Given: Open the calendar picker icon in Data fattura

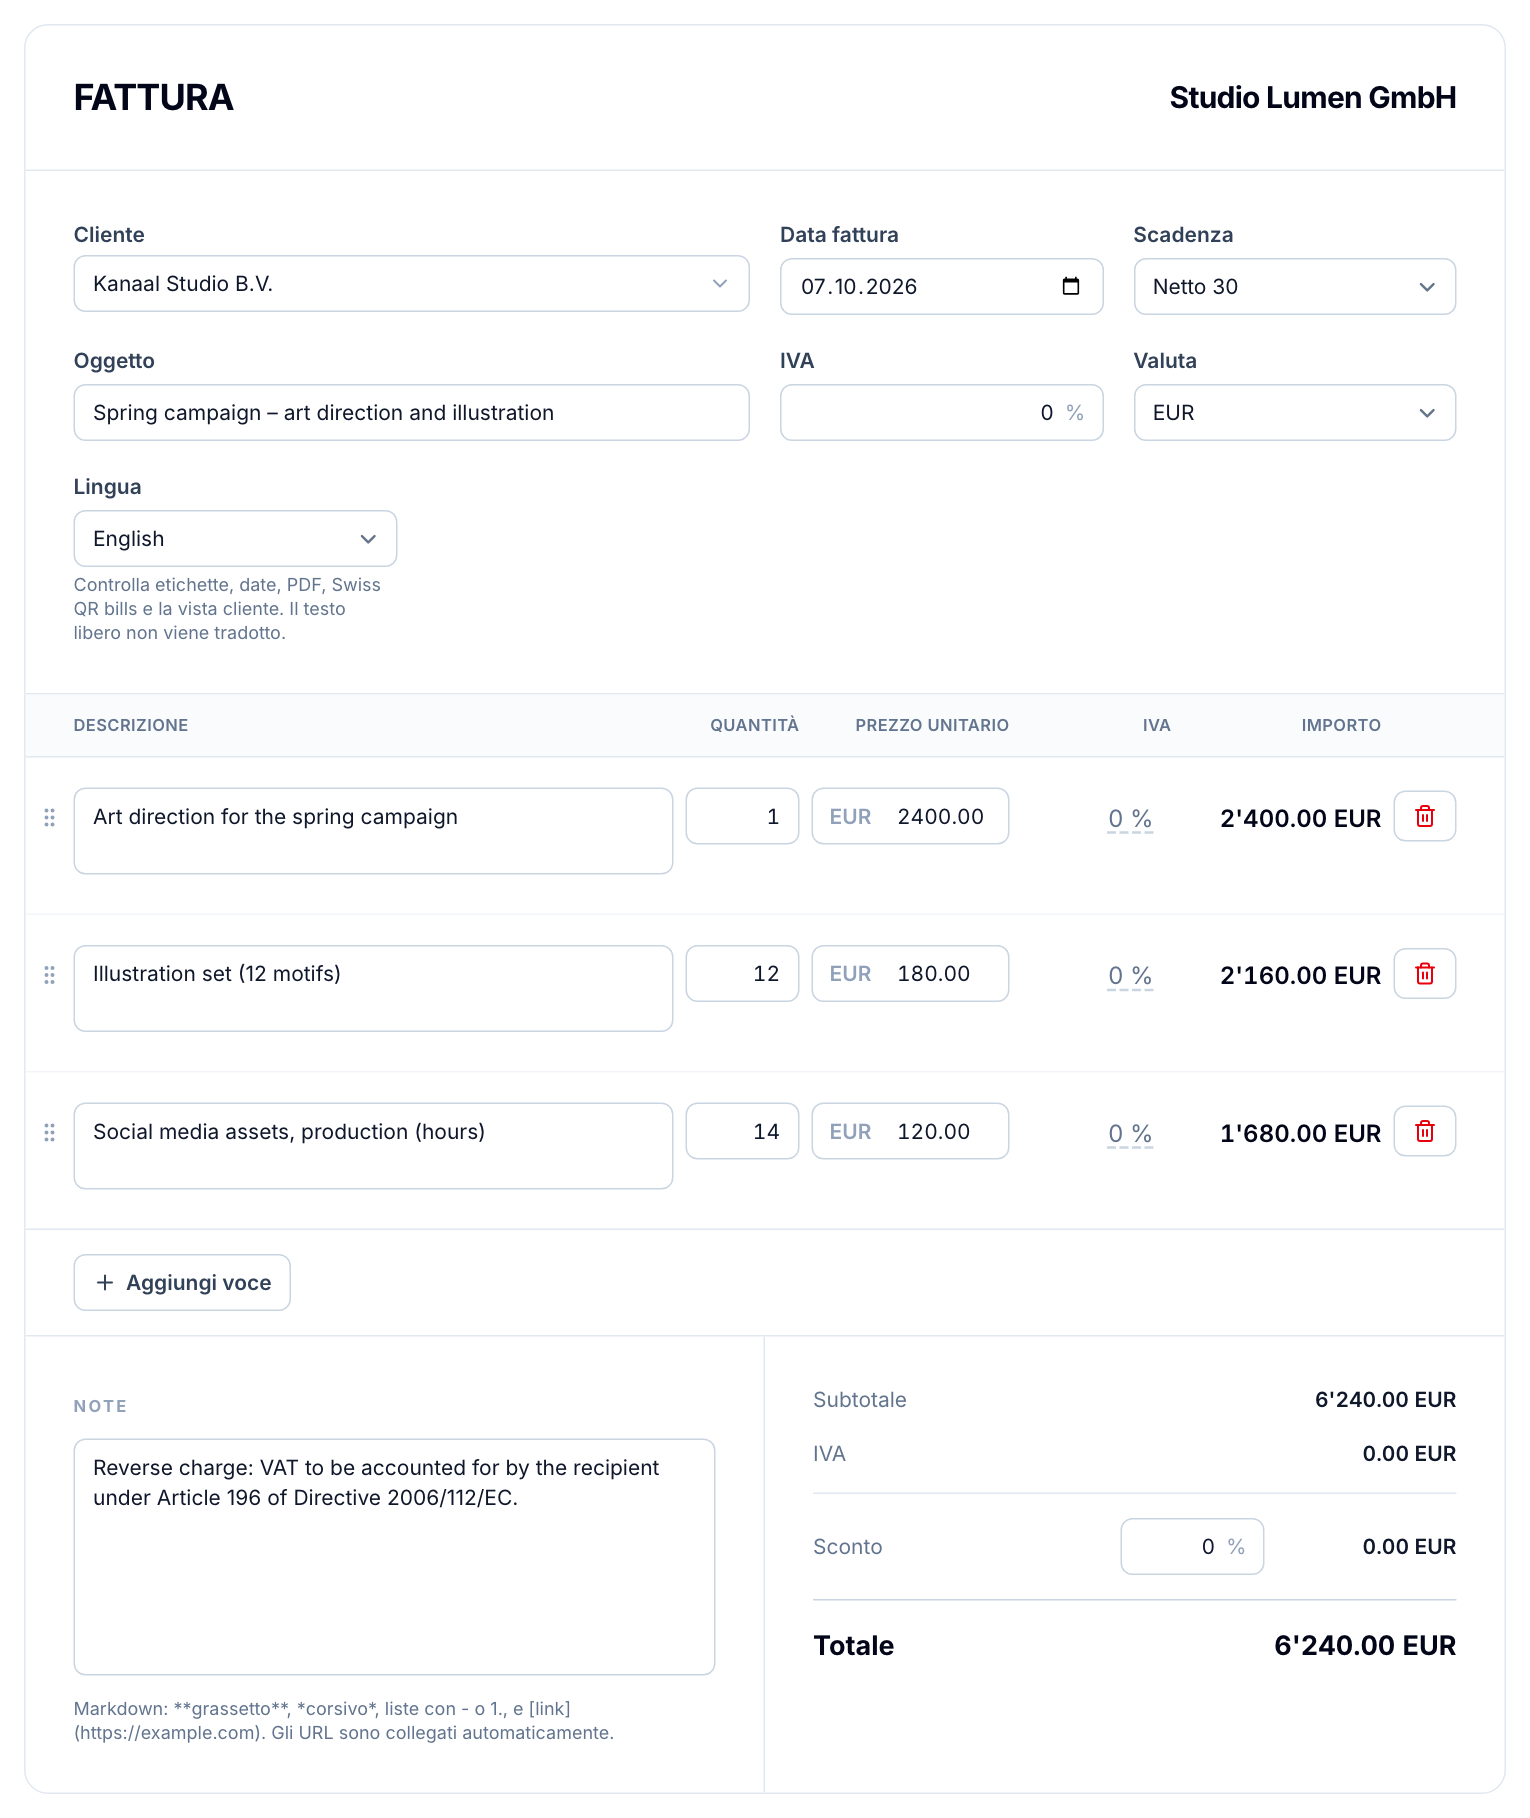Looking at the screenshot, I should [1070, 286].
